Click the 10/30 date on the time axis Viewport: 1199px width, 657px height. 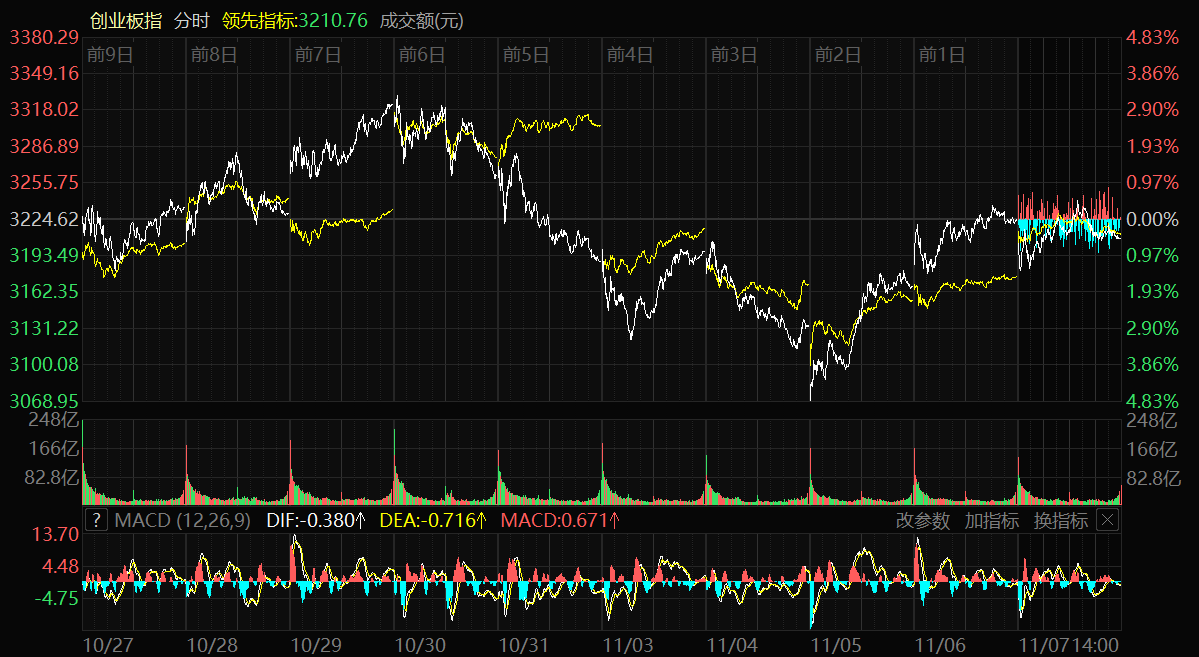[421, 645]
